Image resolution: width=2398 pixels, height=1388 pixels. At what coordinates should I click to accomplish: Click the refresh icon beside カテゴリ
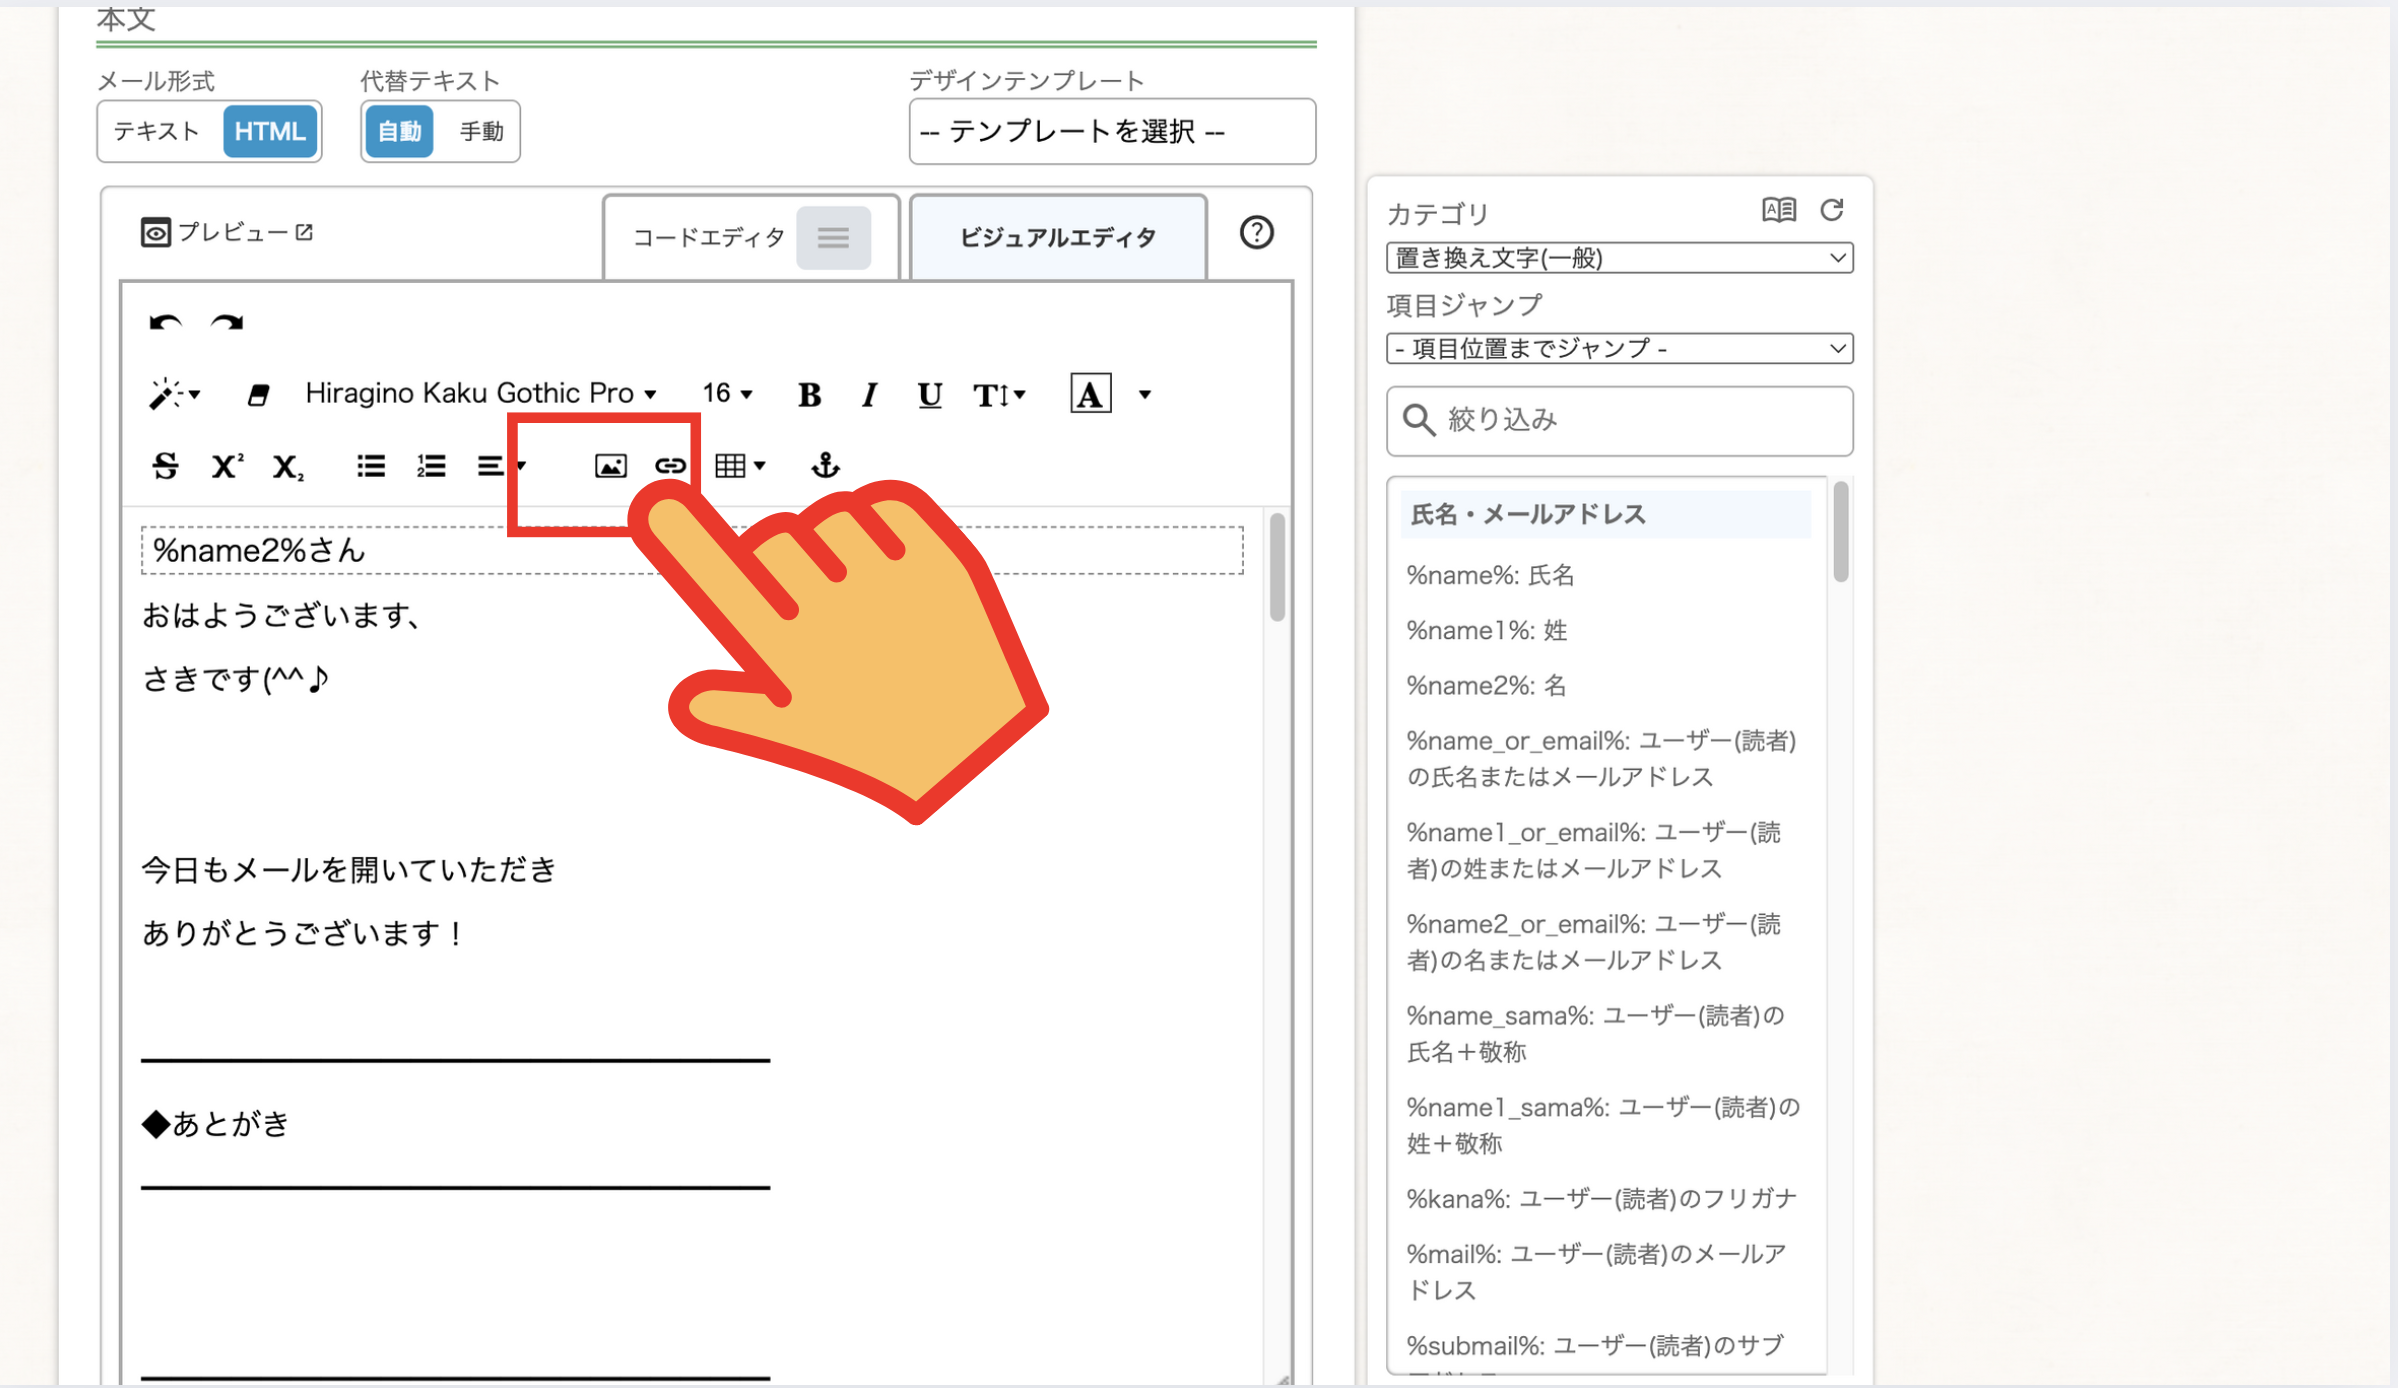pyautogui.click(x=1832, y=210)
